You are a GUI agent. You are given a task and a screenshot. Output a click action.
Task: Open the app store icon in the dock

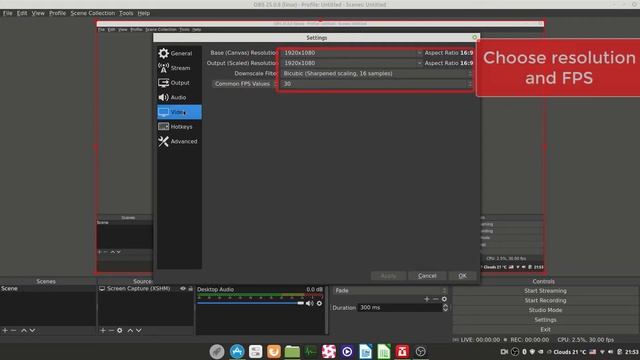tap(237, 351)
